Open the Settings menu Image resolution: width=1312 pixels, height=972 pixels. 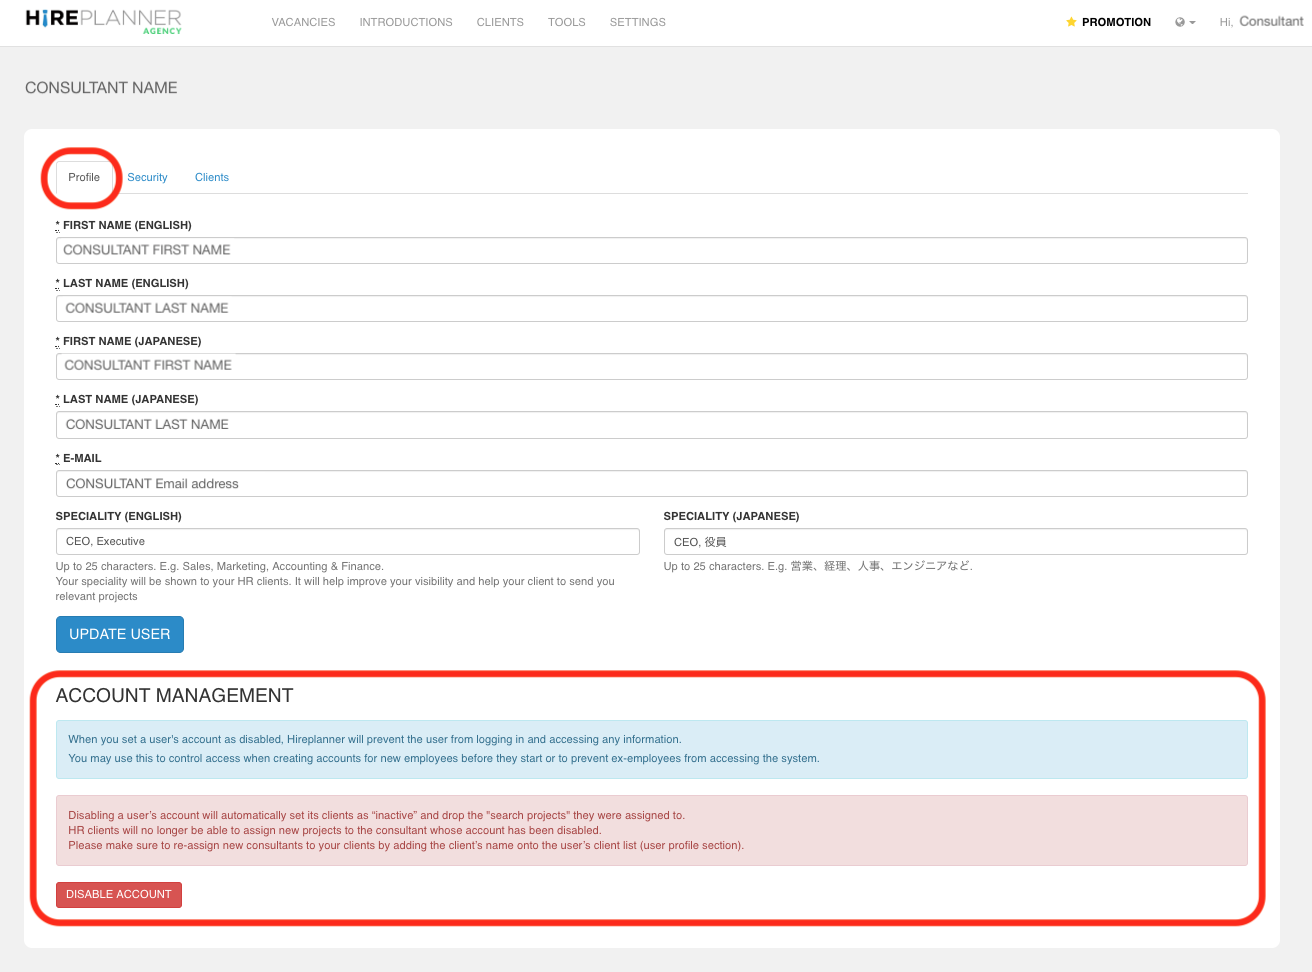pos(637,22)
